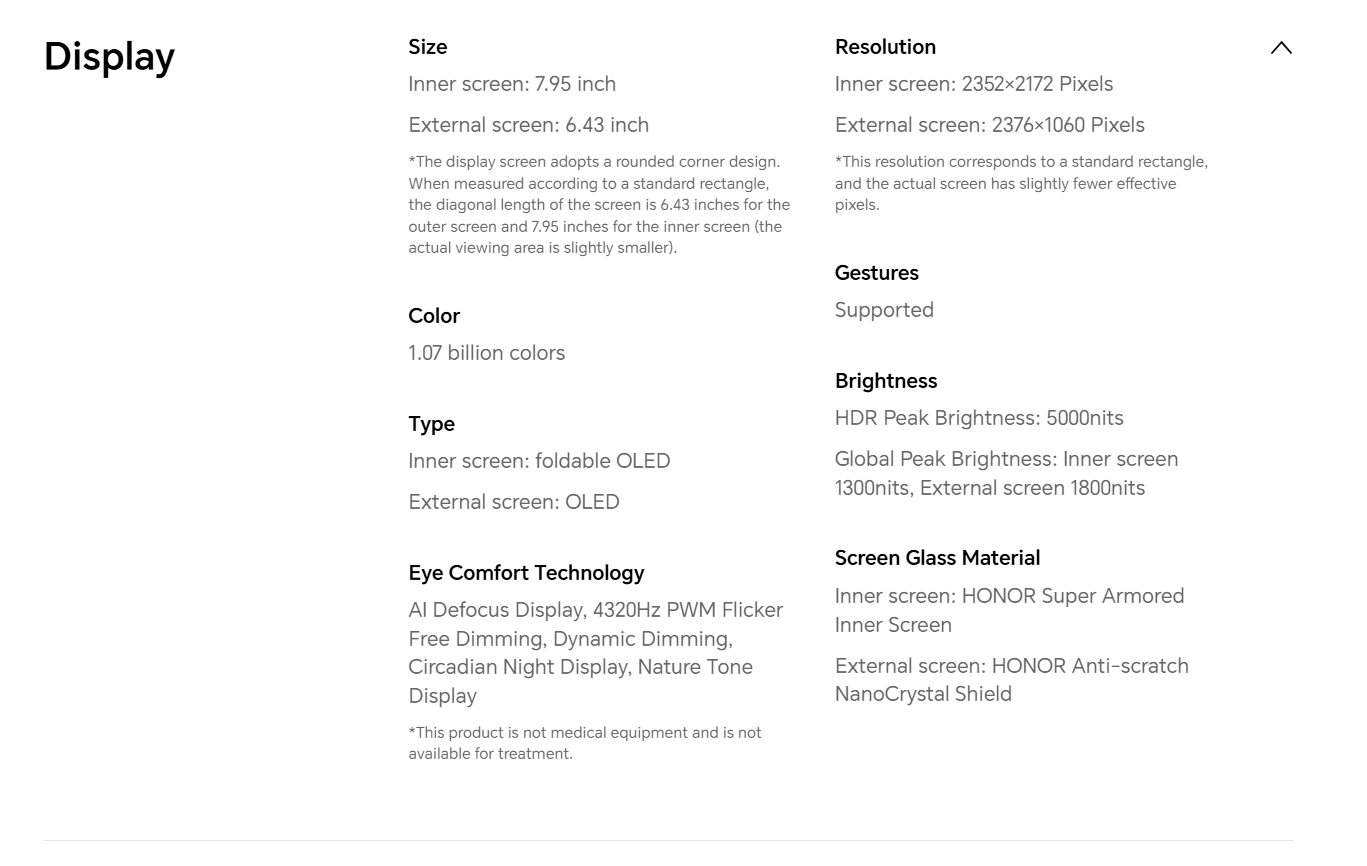Click the Gestures heading
Image resolution: width=1367 pixels, height=866 pixels.
pos(876,273)
